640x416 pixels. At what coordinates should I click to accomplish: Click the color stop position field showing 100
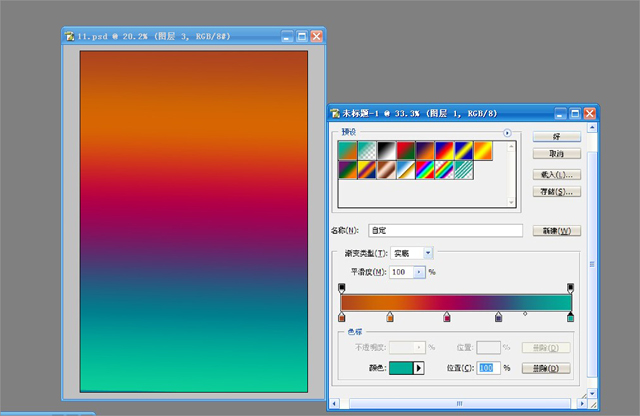pyautogui.click(x=488, y=368)
